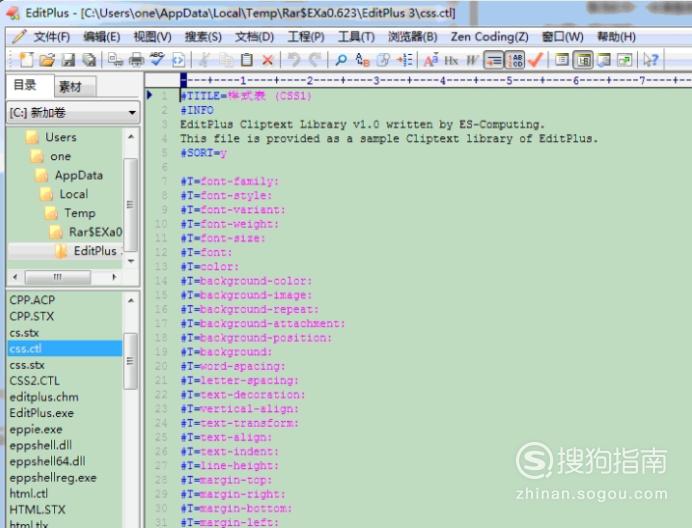This screenshot has width=692, height=528.
Task: Paste clipboard with the clipboard icon
Action: [247, 60]
